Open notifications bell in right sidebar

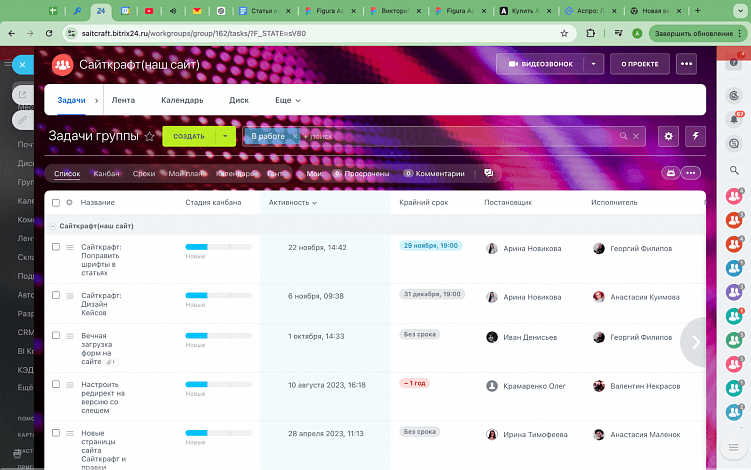coord(734,119)
